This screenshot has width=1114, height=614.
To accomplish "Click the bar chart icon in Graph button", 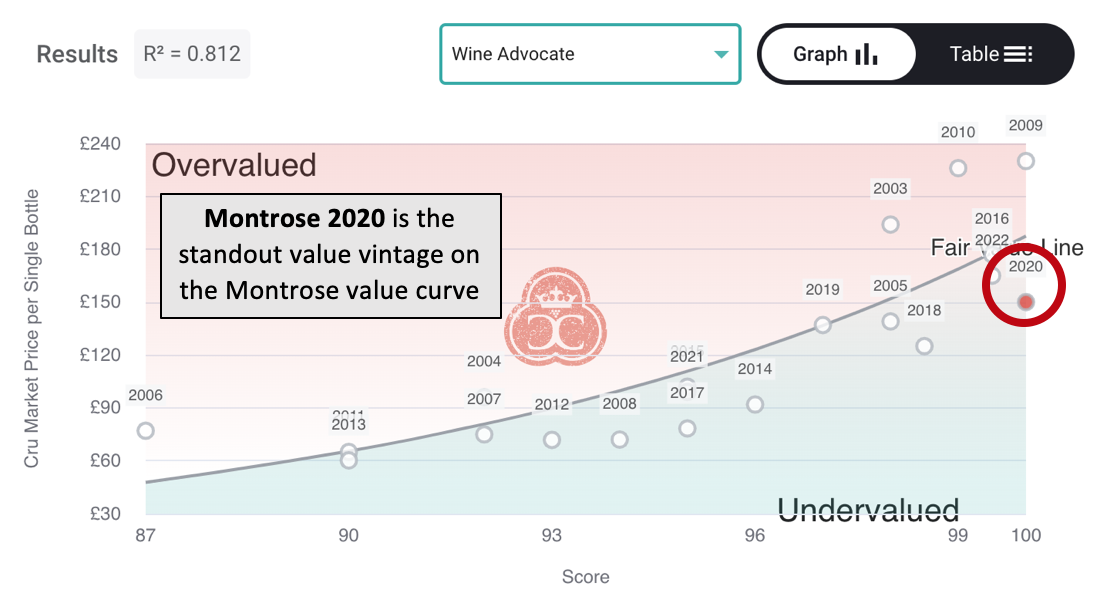I will [866, 54].
